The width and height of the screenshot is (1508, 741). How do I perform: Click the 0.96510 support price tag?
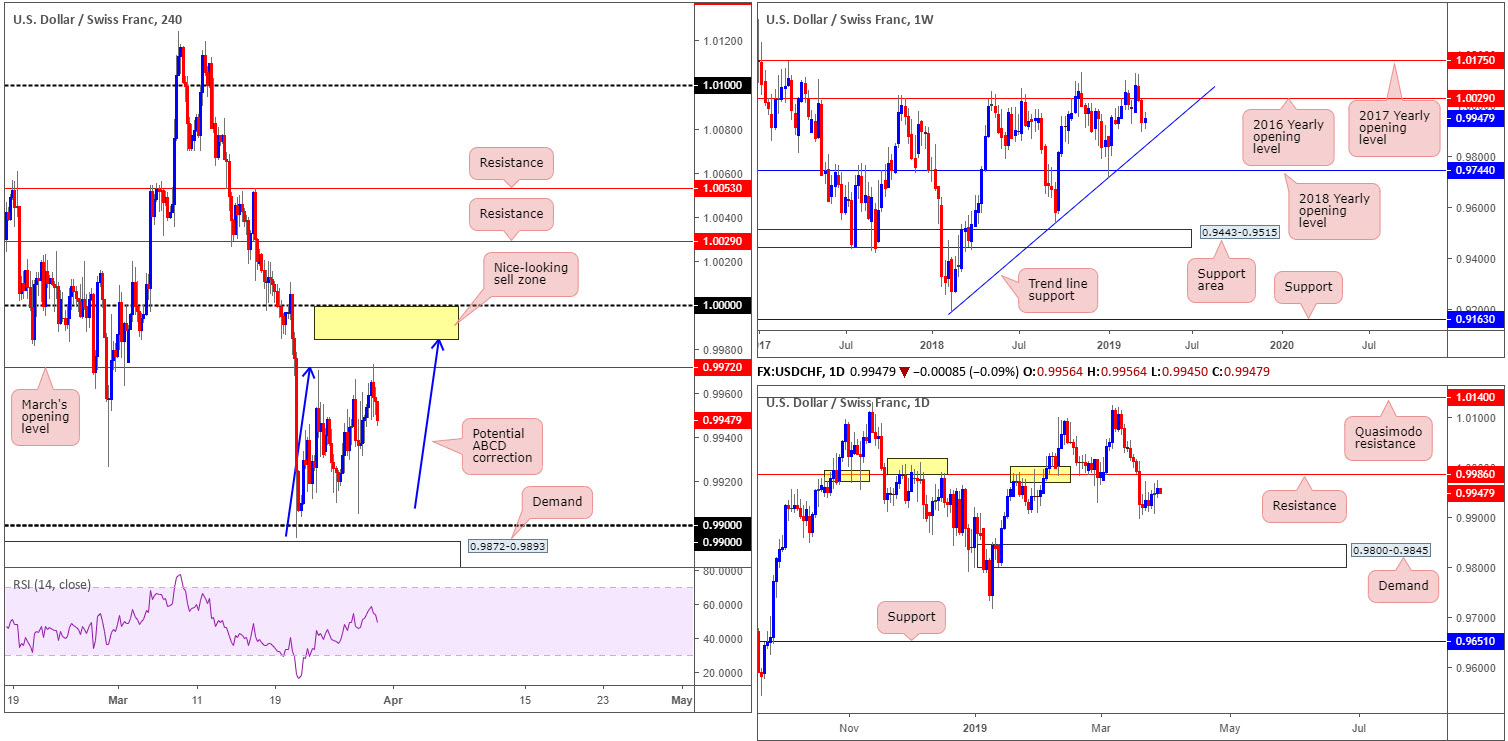point(1475,642)
